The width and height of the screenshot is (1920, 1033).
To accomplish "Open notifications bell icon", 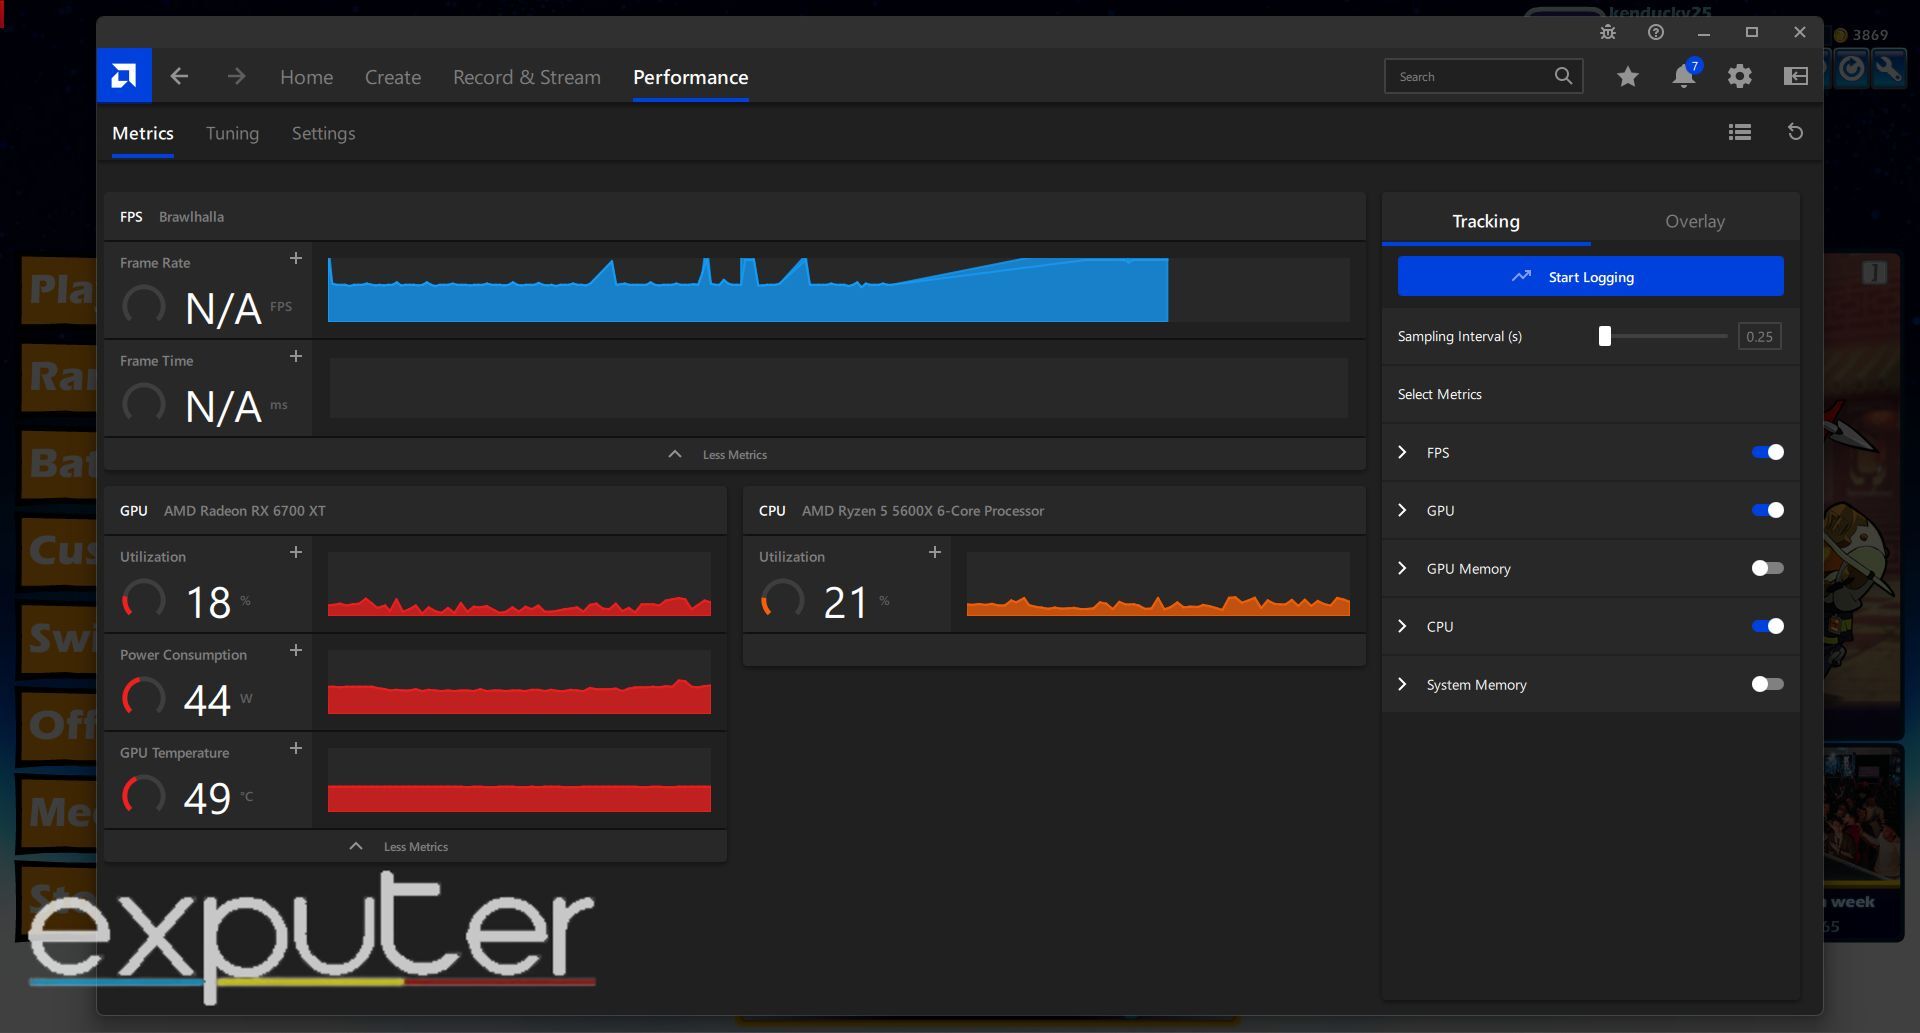I will click(x=1684, y=76).
